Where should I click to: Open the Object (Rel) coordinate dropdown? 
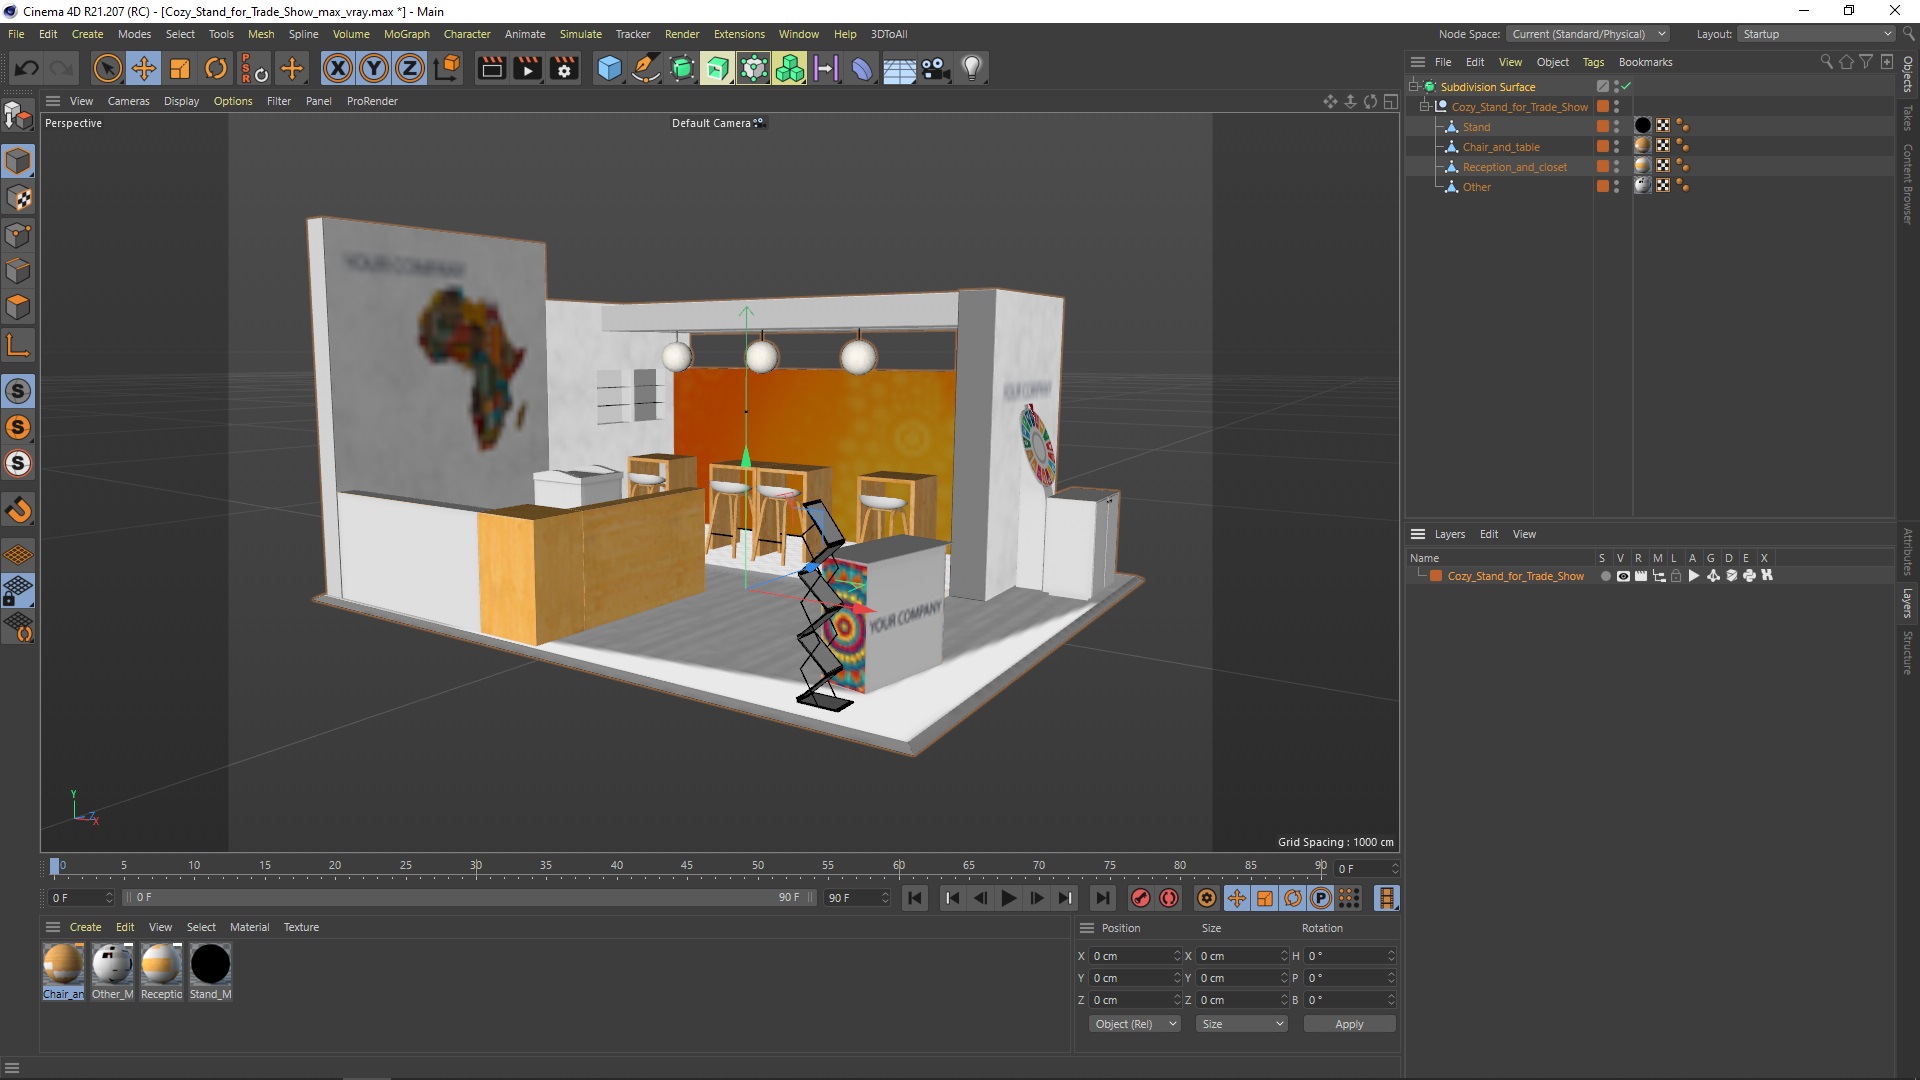coord(1135,1024)
